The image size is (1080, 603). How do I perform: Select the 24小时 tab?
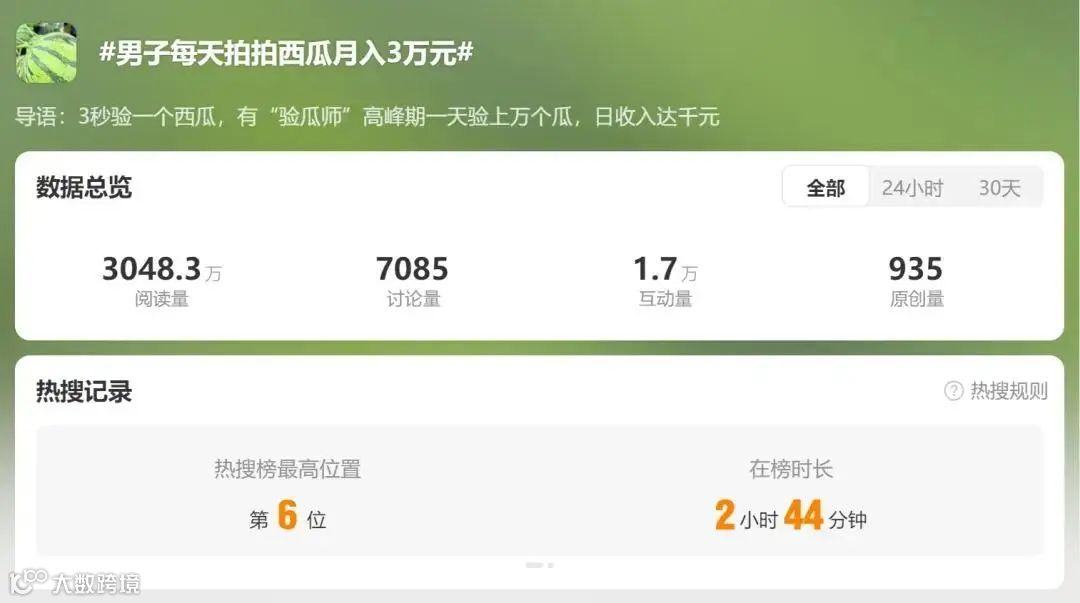coord(913,187)
